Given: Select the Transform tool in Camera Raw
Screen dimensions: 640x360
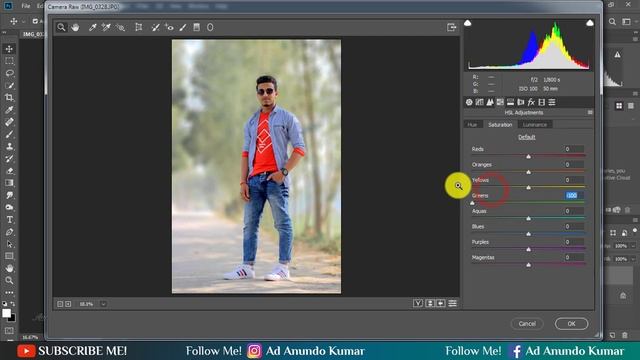Looking at the screenshot, I should 139,27.
